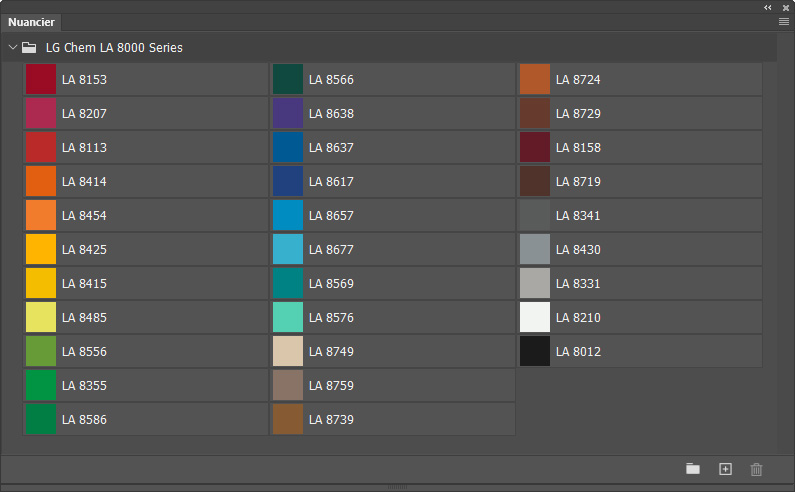Viewport: 795px width, 492px height.
Task: Click the 'LA 8485' name text
Action: pyautogui.click(x=84, y=318)
